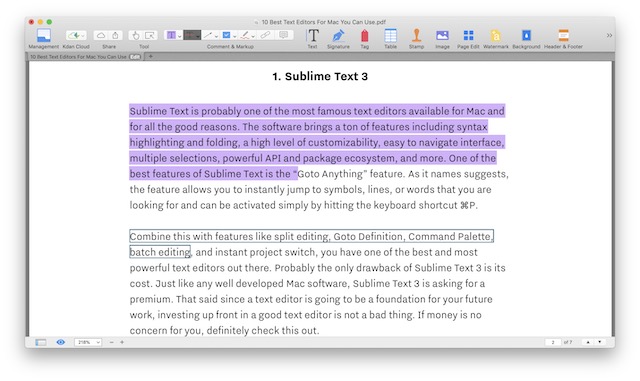The width and height of the screenshot is (640, 381).
Task: Click the link chain tool
Action: (265, 36)
